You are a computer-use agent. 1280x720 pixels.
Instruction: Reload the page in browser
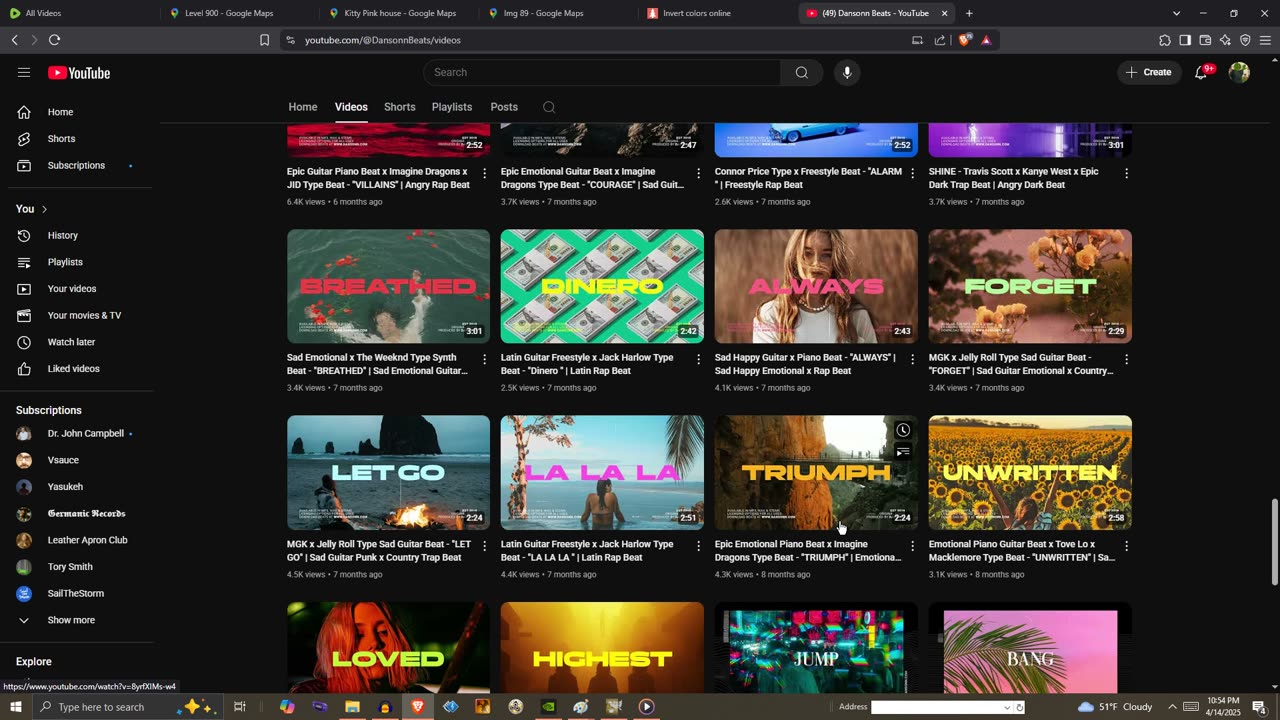pos(54,40)
